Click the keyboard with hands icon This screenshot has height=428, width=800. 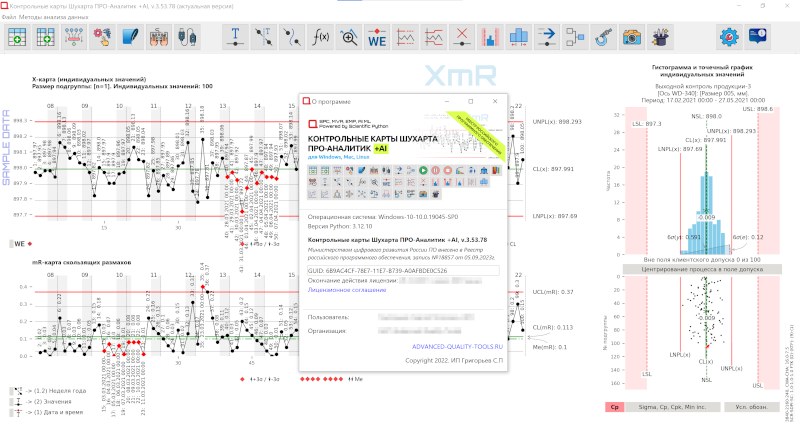click(x=159, y=37)
